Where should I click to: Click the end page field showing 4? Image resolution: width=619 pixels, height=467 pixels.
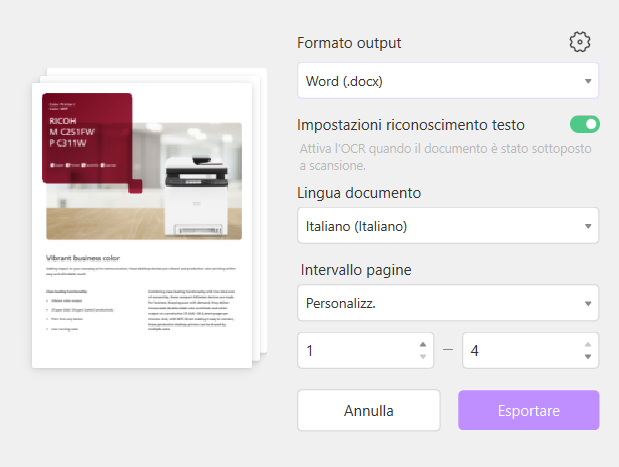530,350
